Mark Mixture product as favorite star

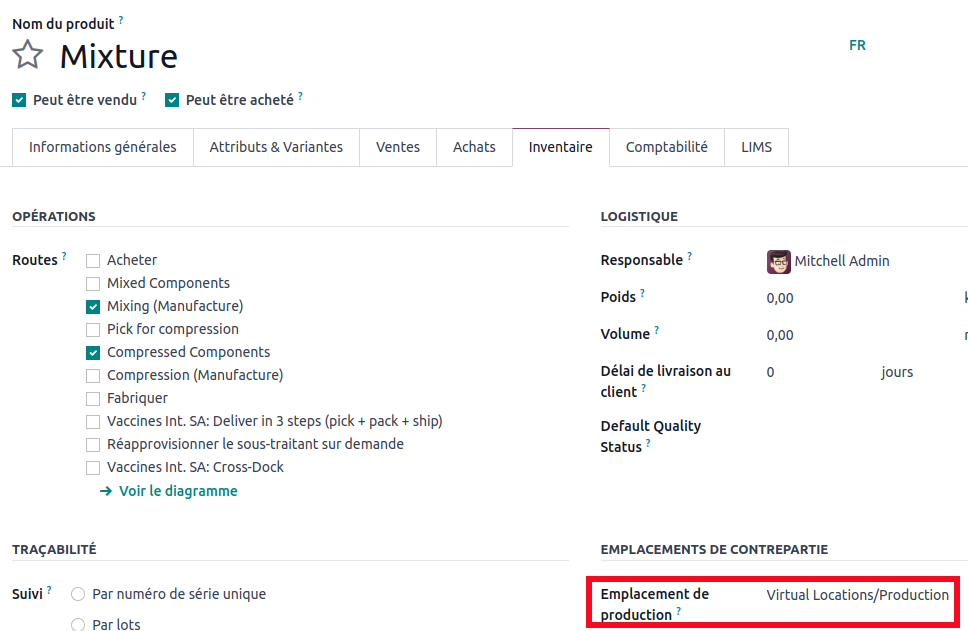coord(28,55)
